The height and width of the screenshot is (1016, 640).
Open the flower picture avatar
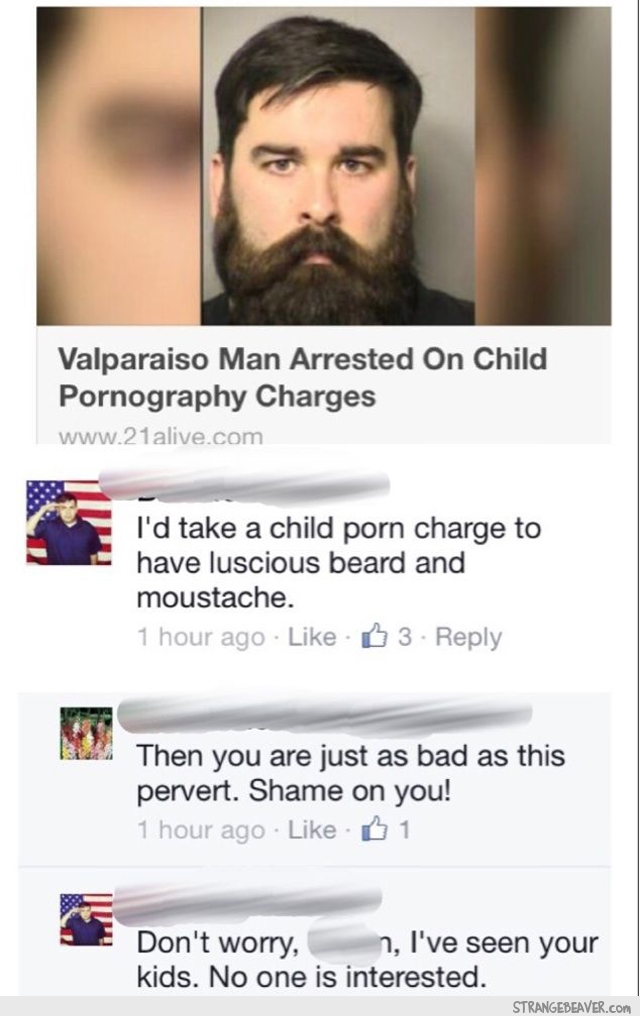(86, 733)
